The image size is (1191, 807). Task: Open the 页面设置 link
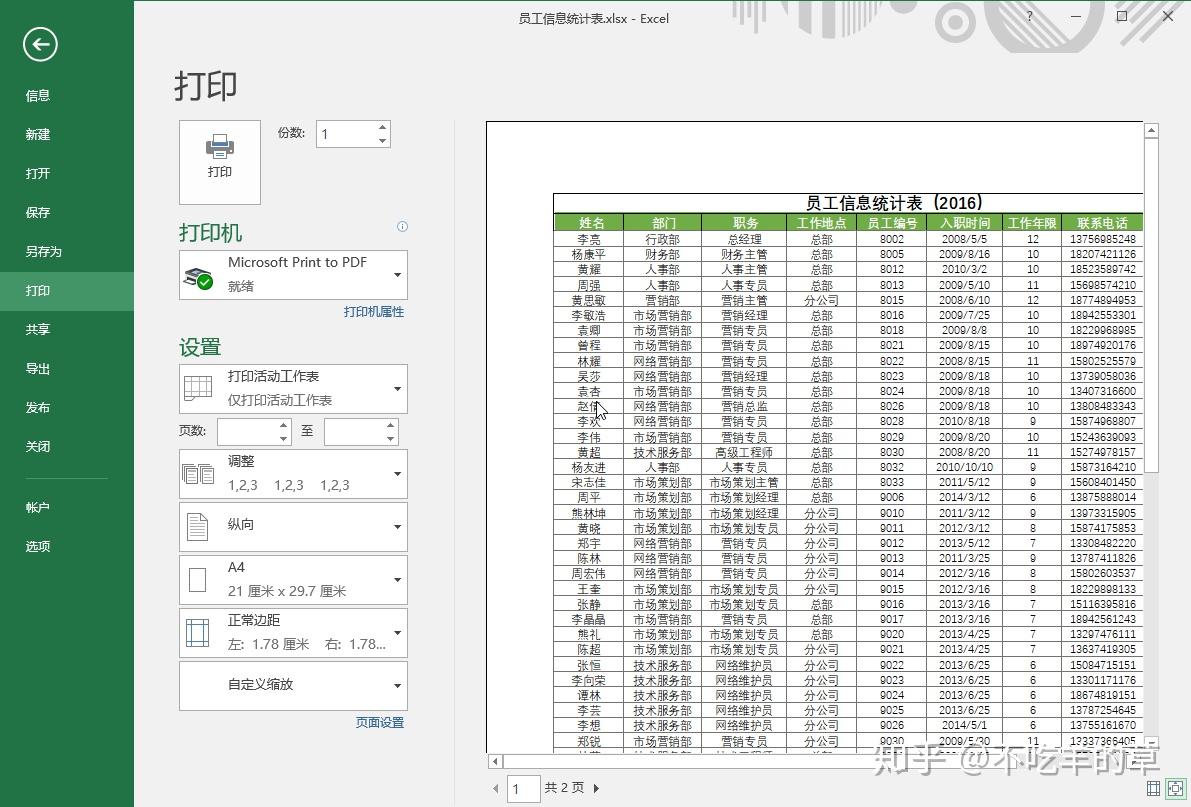click(x=380, y=723)
